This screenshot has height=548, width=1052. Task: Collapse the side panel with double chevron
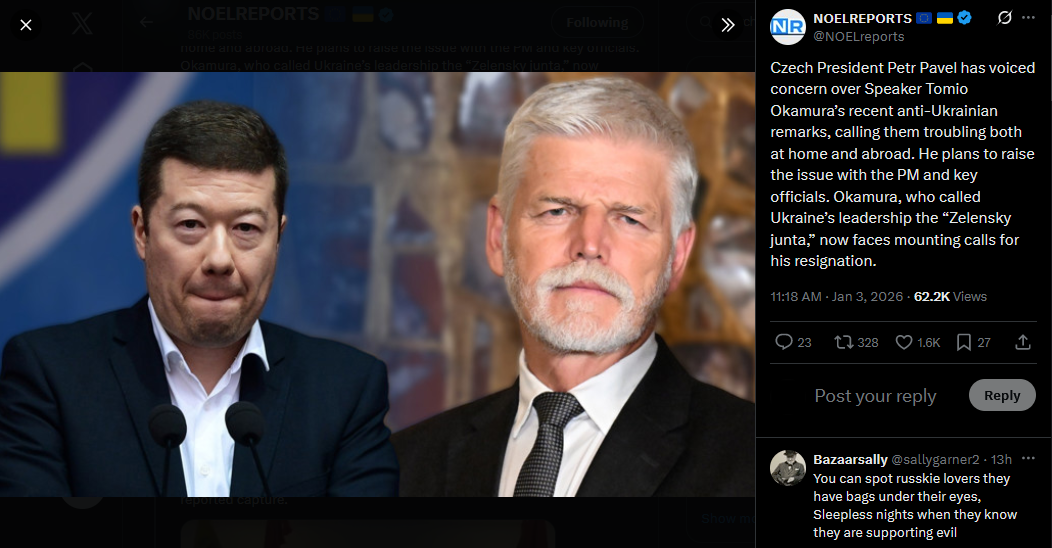pyautogui.click(x=728, y=25)
